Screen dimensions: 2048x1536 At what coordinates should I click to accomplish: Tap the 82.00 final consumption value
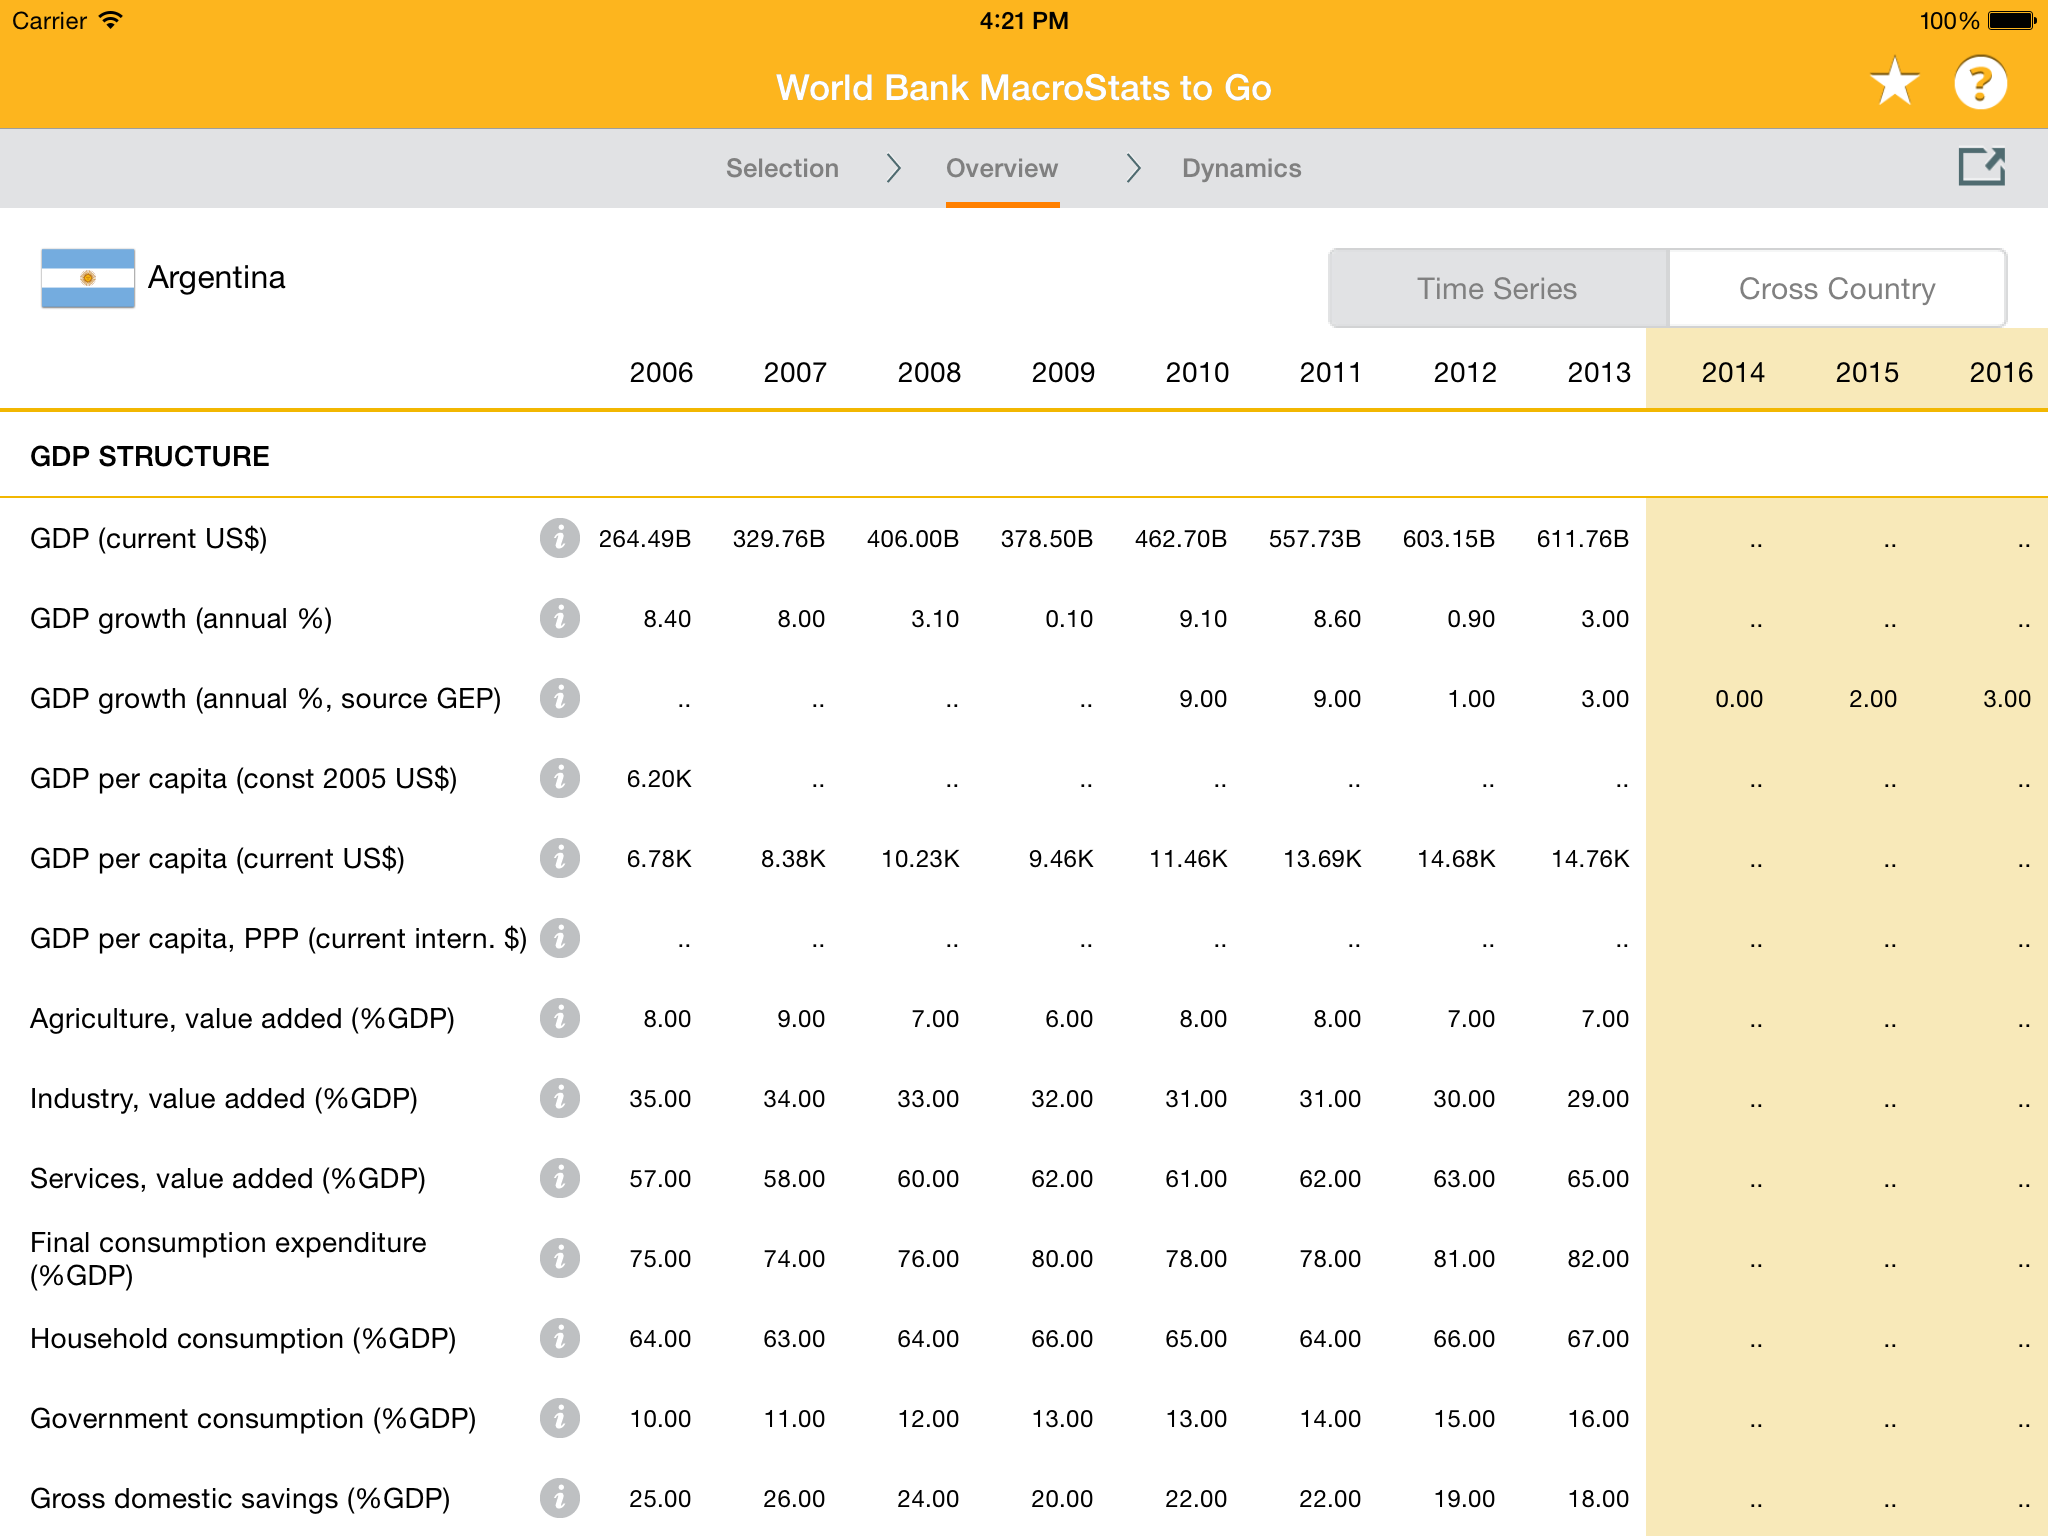[x=1598, y=1259]
